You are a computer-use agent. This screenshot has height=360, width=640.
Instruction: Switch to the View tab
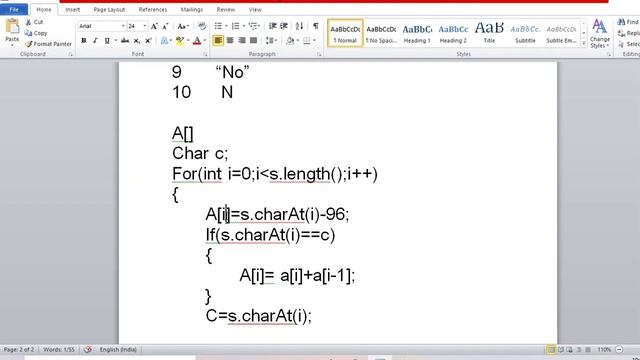[x=255, y=9]
